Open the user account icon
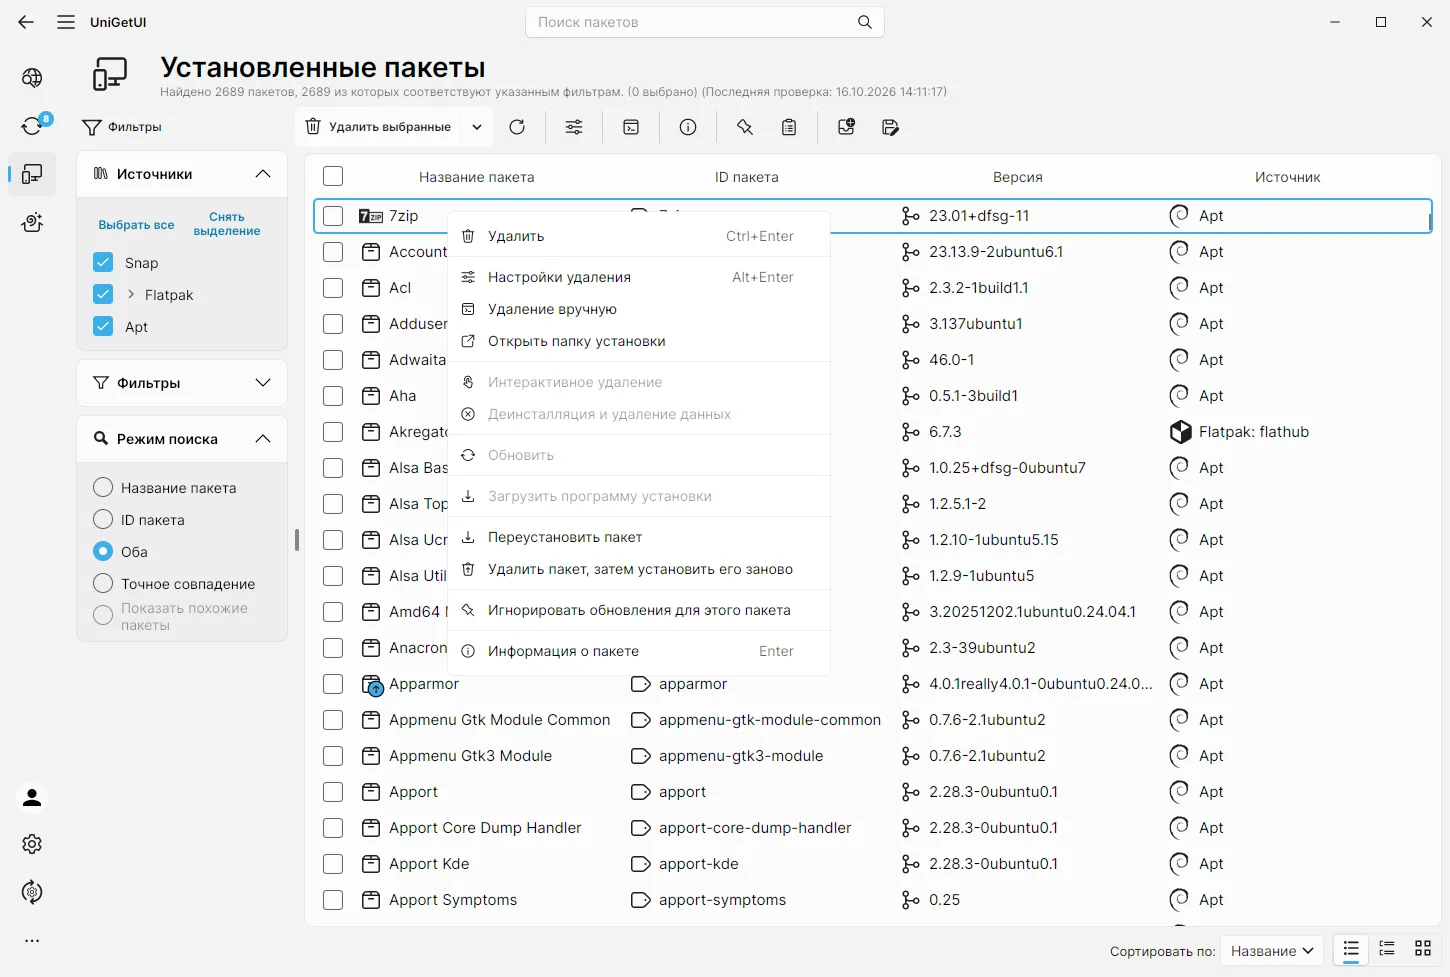The image size is (1450, 977). [x=32, y=797]
